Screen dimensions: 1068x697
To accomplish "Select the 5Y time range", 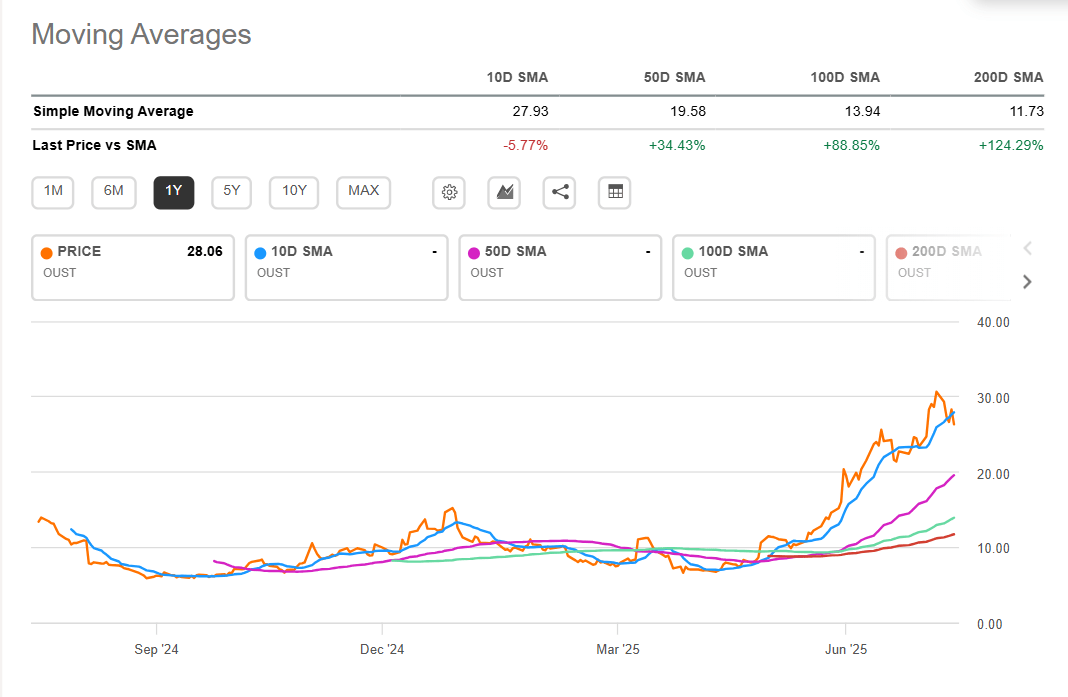I will coord(231,192).
